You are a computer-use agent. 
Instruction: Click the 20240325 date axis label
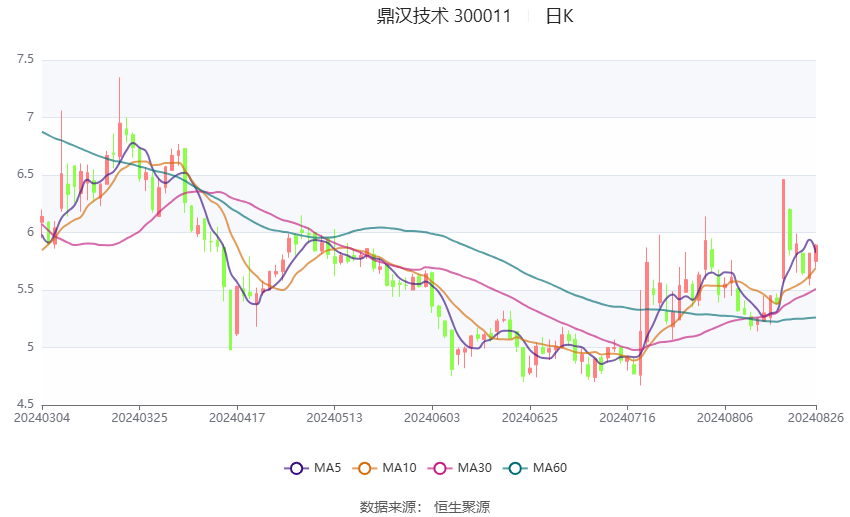tap(139, 418)
